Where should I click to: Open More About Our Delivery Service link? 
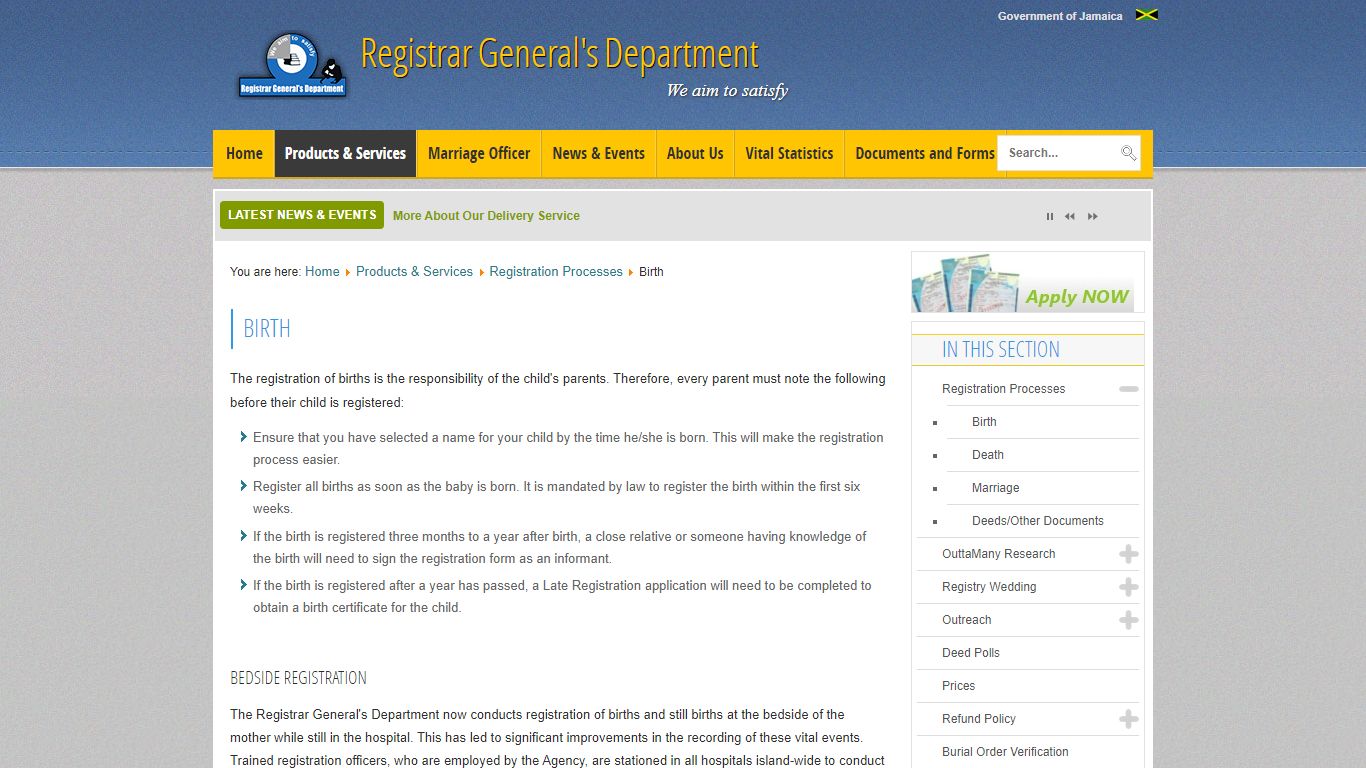point(486,216)
